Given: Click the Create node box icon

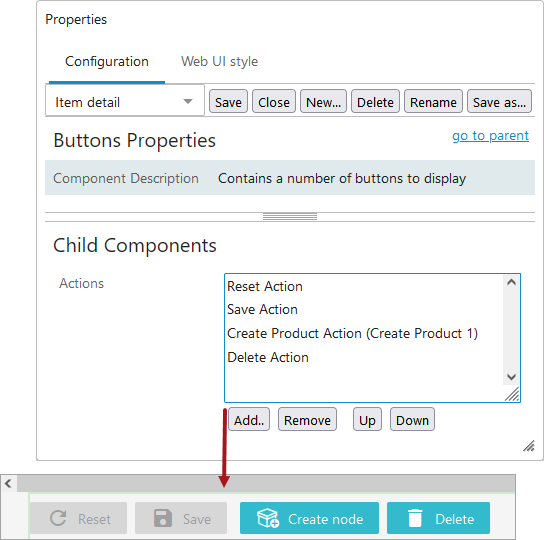Looking at the screenshot, I should (x=268, y=518).
